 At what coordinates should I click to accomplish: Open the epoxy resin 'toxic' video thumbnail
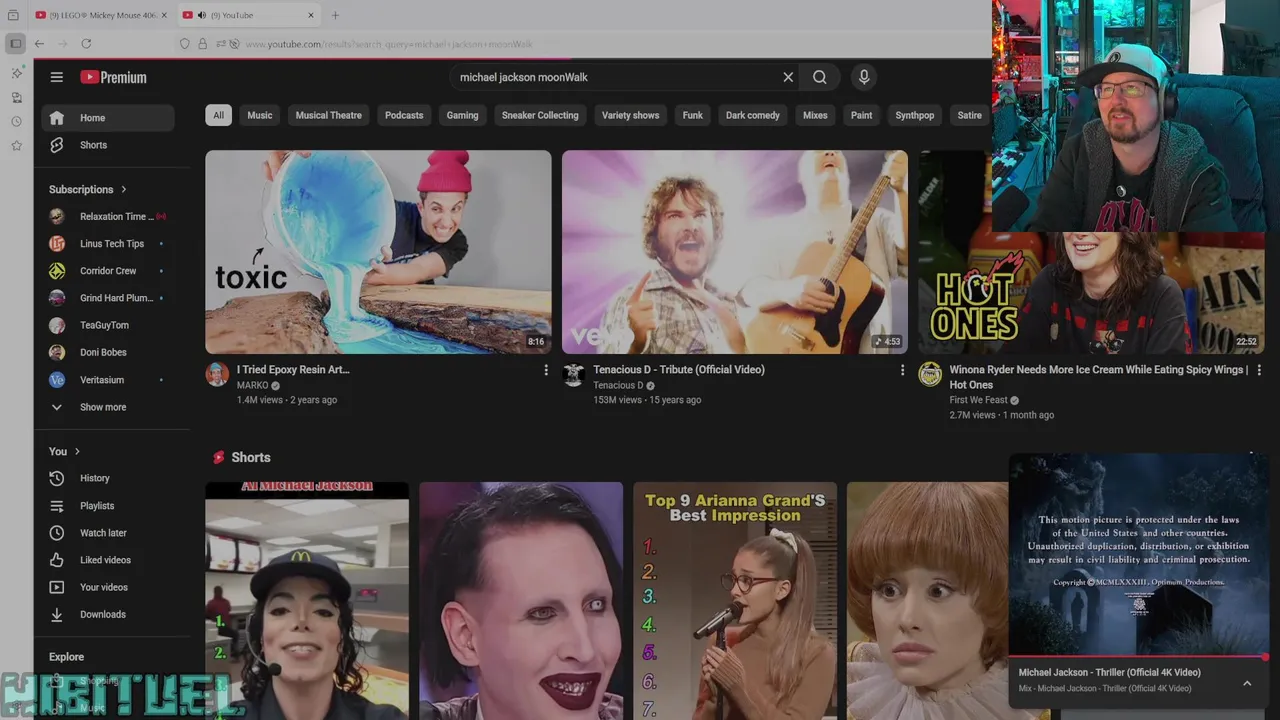point(378,252)
